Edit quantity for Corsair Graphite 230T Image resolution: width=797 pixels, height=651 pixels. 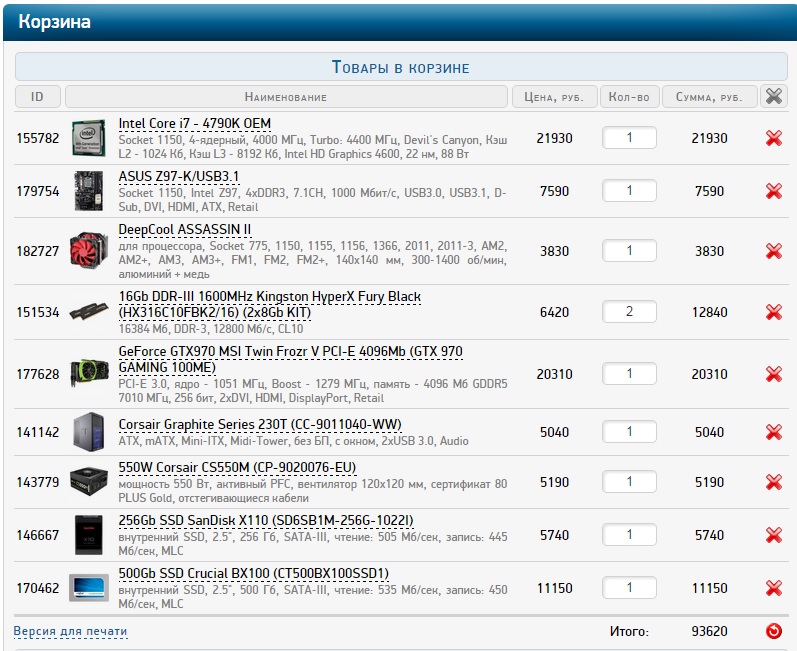pos(629,431)
